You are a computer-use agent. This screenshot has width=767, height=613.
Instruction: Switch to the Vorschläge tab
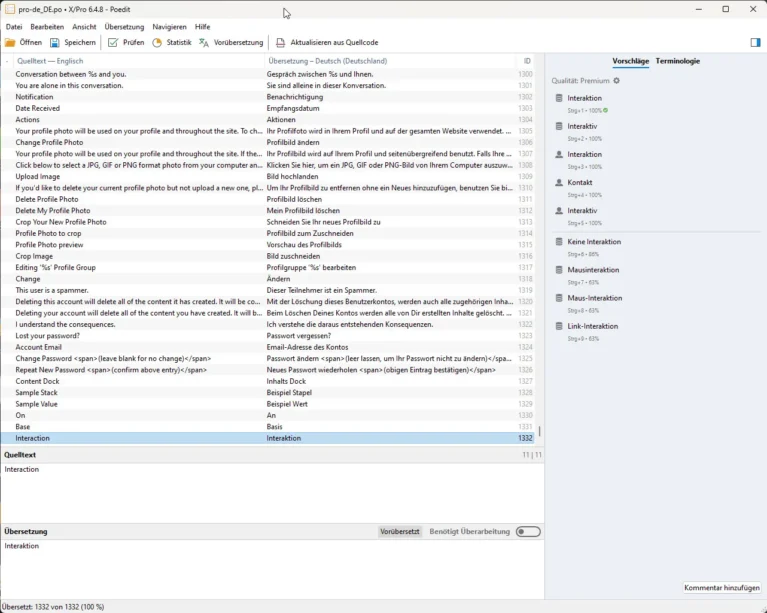[631, 61]
